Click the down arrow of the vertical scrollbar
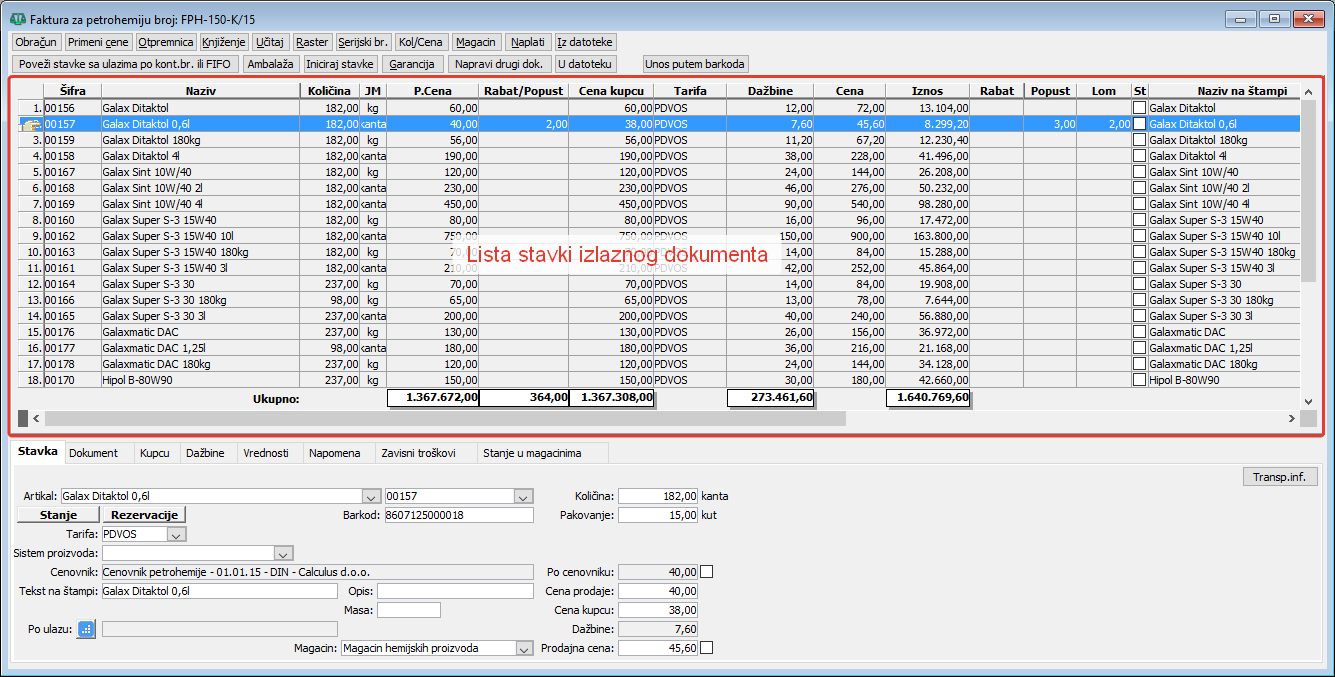The width and height of the screenshot is (1335, 677). 1309,401
